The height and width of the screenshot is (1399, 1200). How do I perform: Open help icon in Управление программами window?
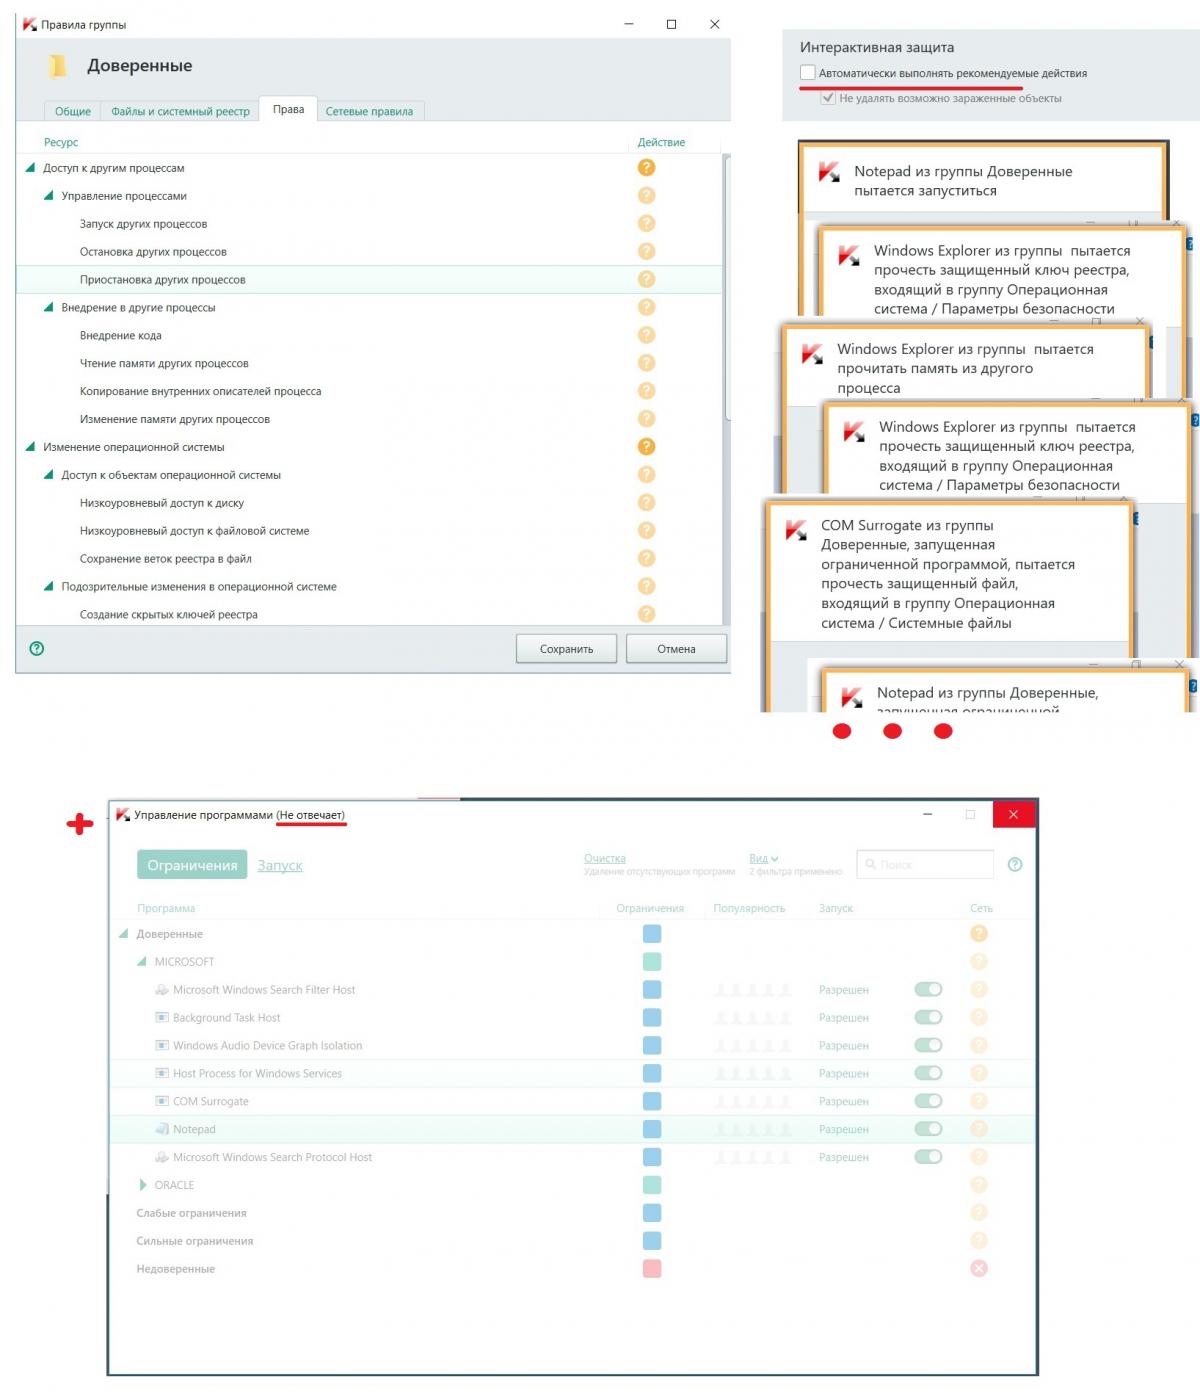(1015, 864)
